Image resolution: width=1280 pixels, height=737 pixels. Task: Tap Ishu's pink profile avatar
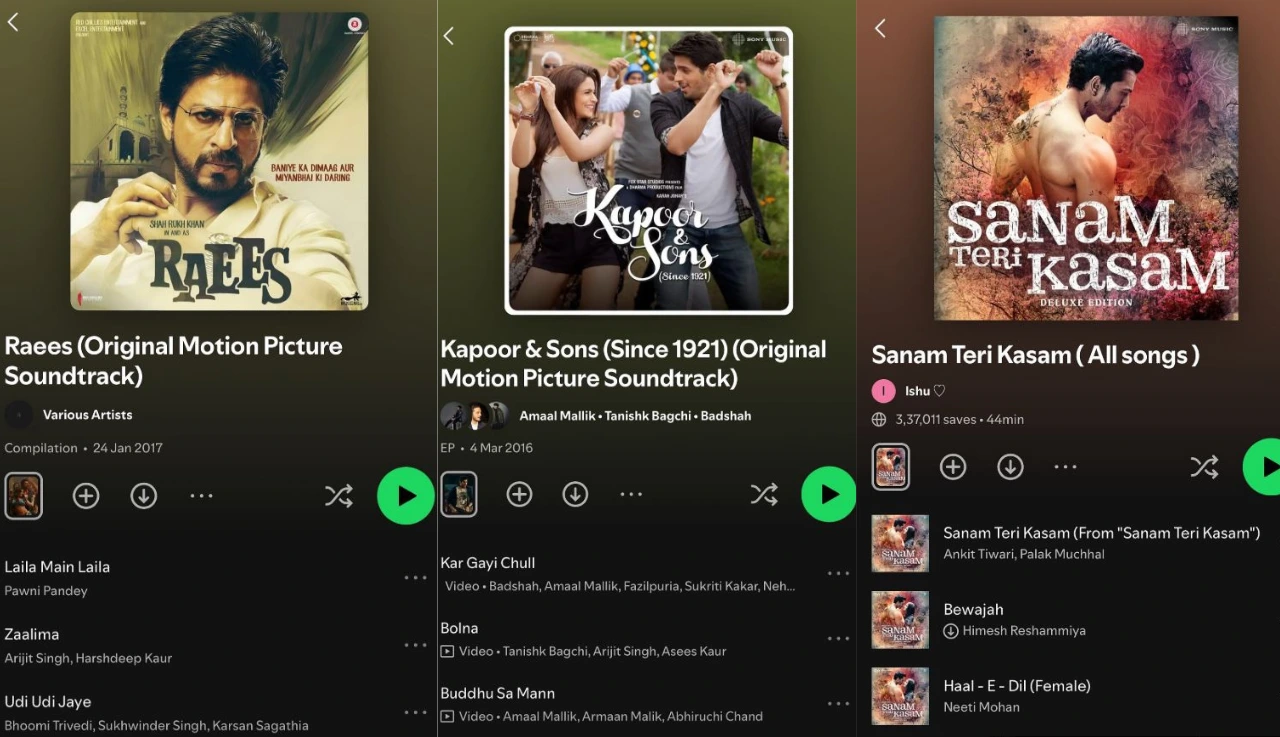[883, 391]
